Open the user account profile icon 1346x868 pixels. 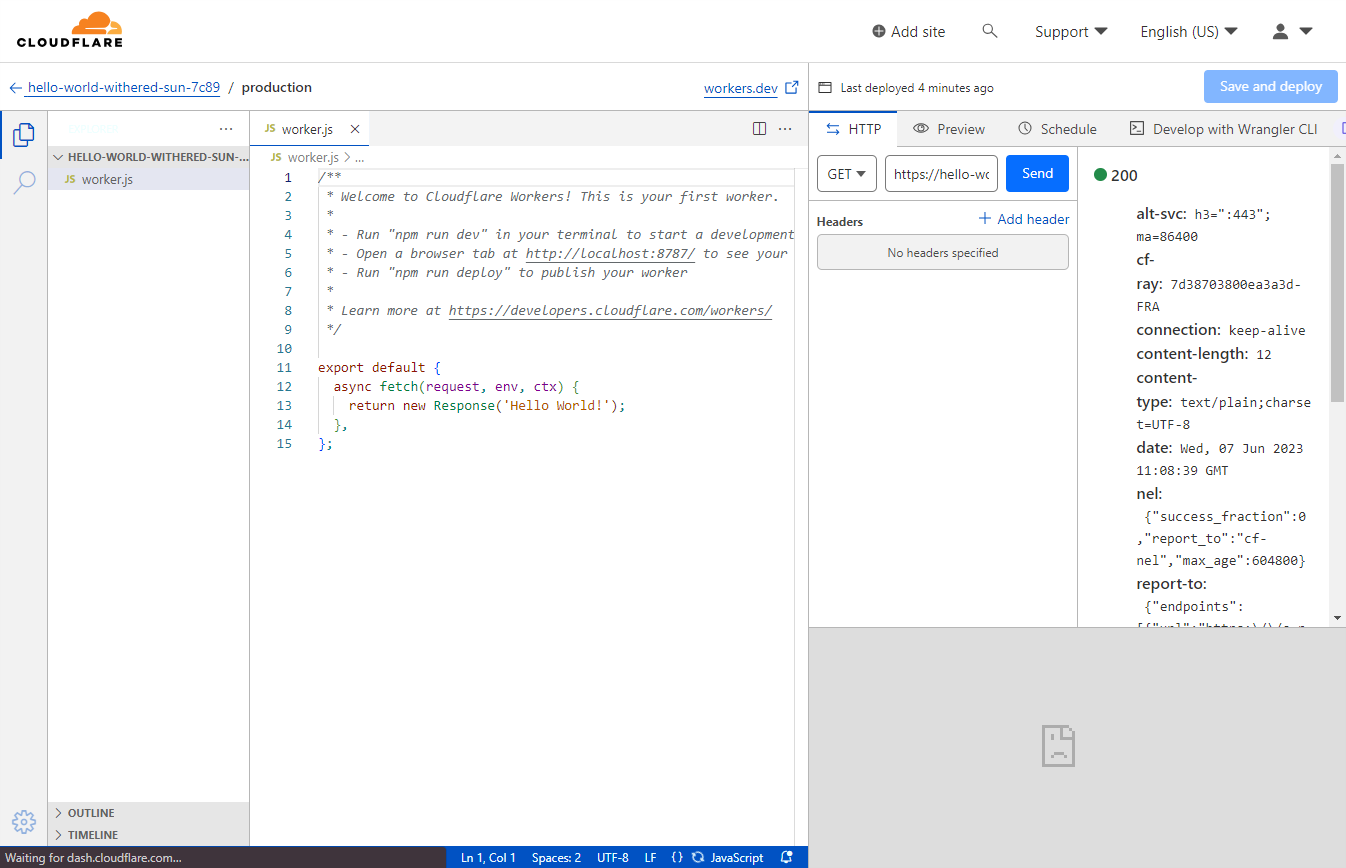[x=1280, y=31]
